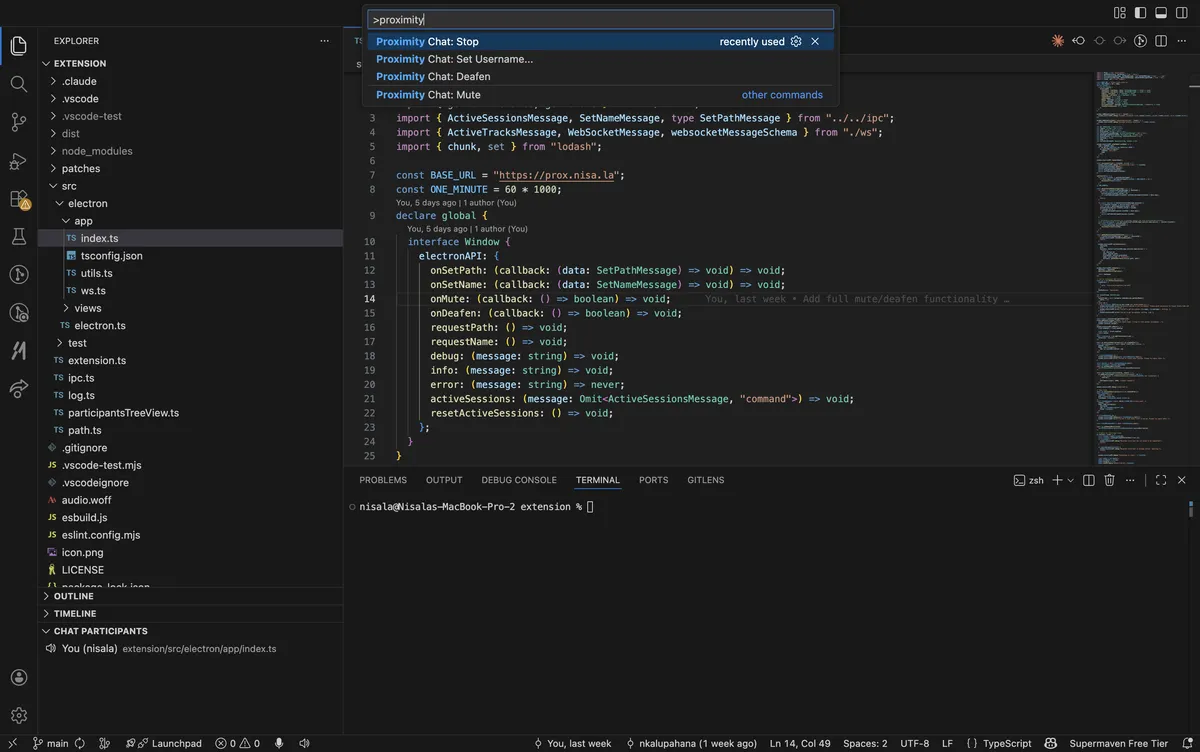Screen dimensions: 1200x752
Task: Open the Testing flask icon in the activity bar
Action: (18, 236)
